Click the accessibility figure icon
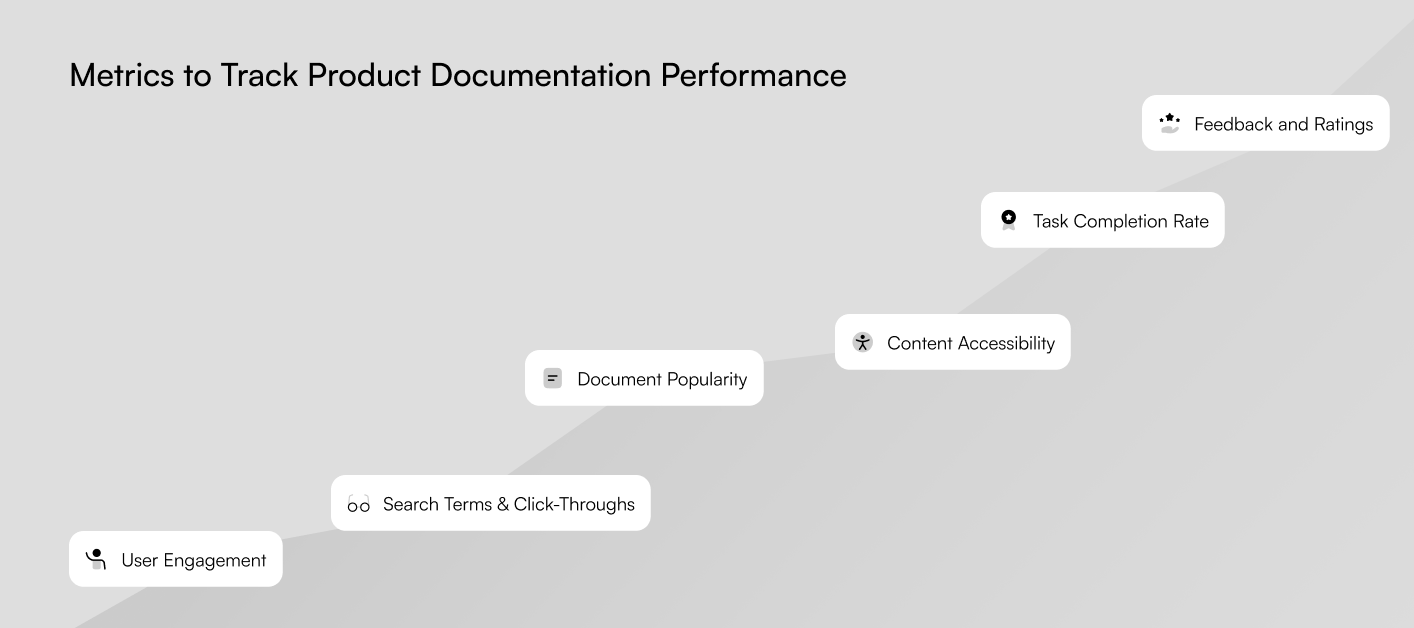 click(x=862, y=342)
